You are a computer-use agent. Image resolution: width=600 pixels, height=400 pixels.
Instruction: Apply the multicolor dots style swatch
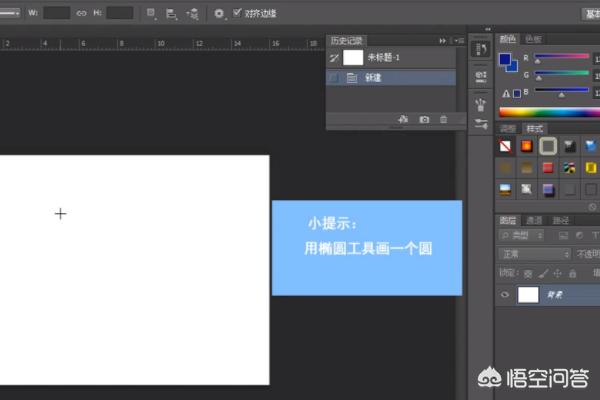[569, 168]
